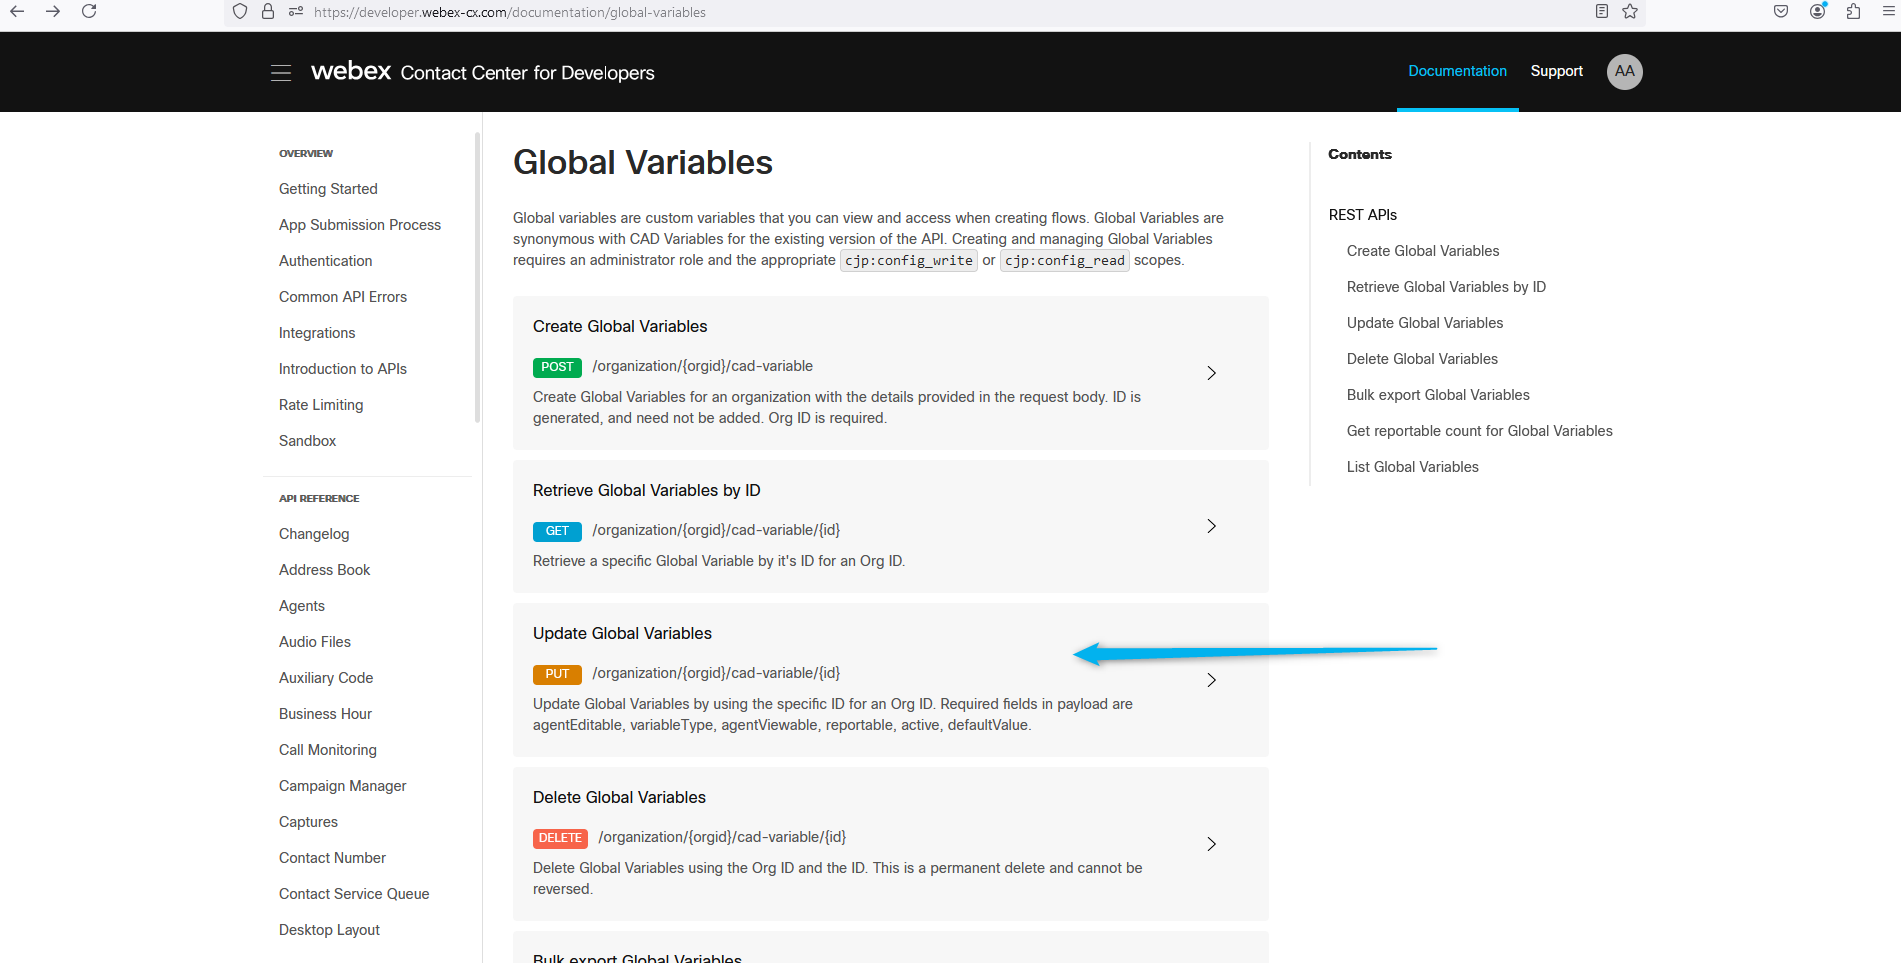Select the cjp:config_write scope code

(x=909, y=261)
